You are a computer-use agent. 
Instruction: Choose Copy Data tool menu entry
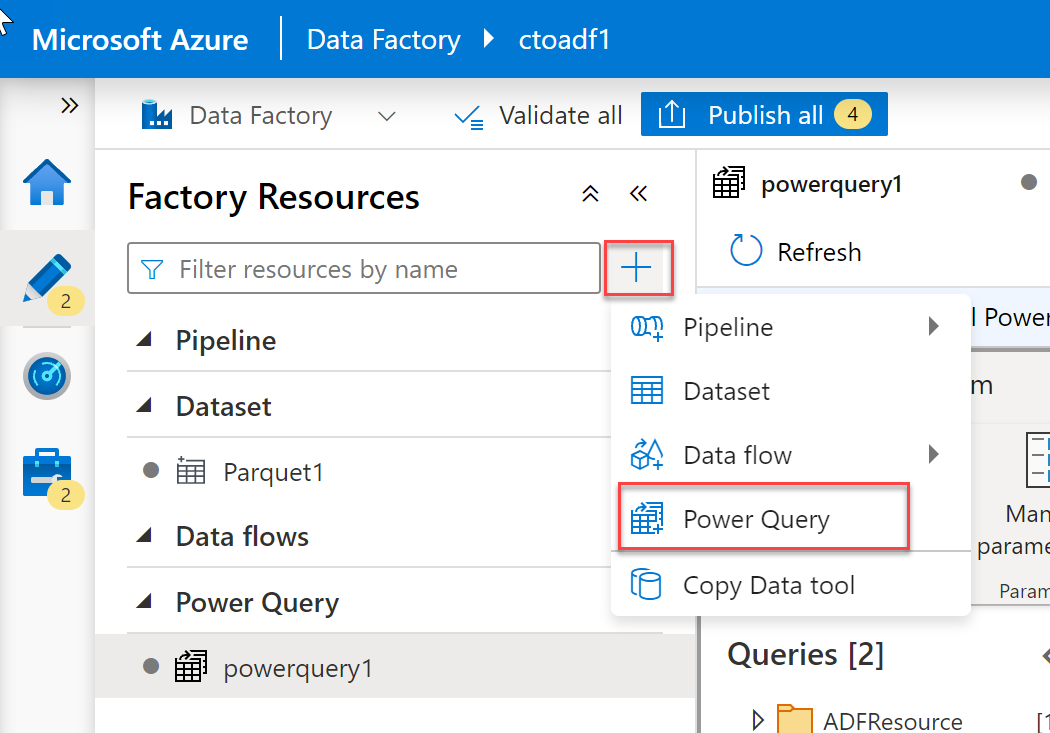tap(768, 585)
